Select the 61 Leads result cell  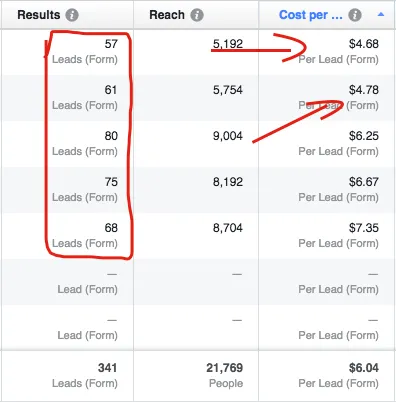click(85, 97)
